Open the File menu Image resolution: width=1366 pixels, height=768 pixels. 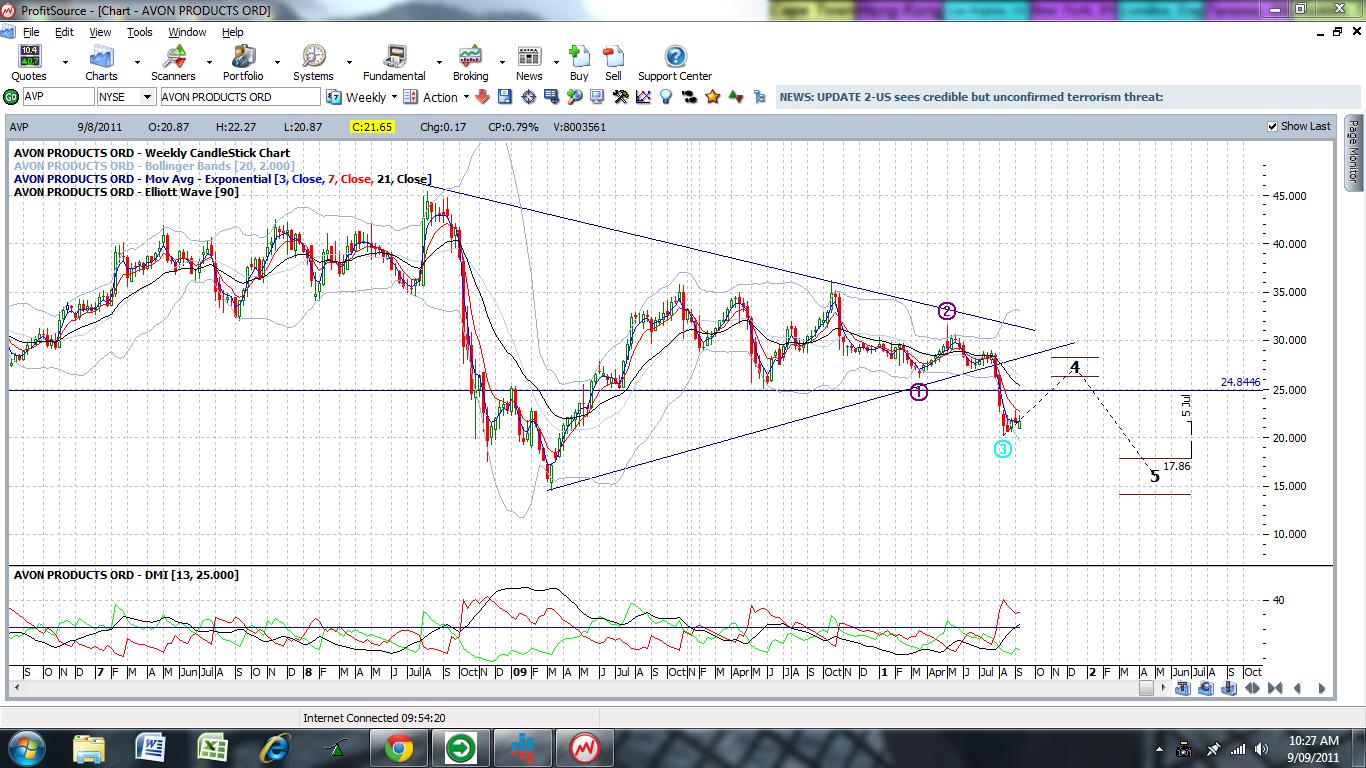pos(31,32)
